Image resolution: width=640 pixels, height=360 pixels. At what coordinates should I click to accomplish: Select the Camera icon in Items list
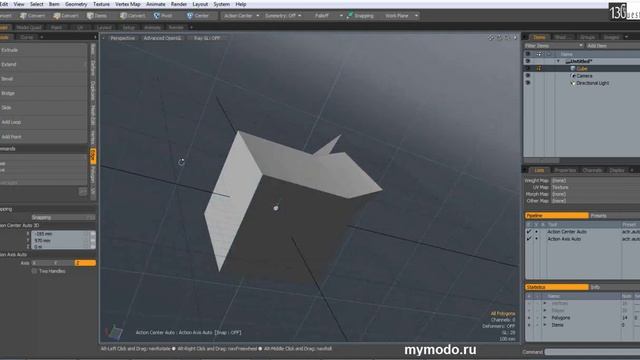coord(573,76)
